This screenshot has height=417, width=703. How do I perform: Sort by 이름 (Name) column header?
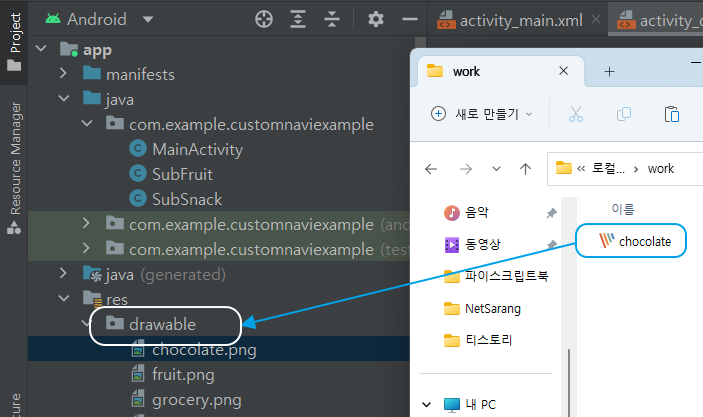[x=623, y=209]
